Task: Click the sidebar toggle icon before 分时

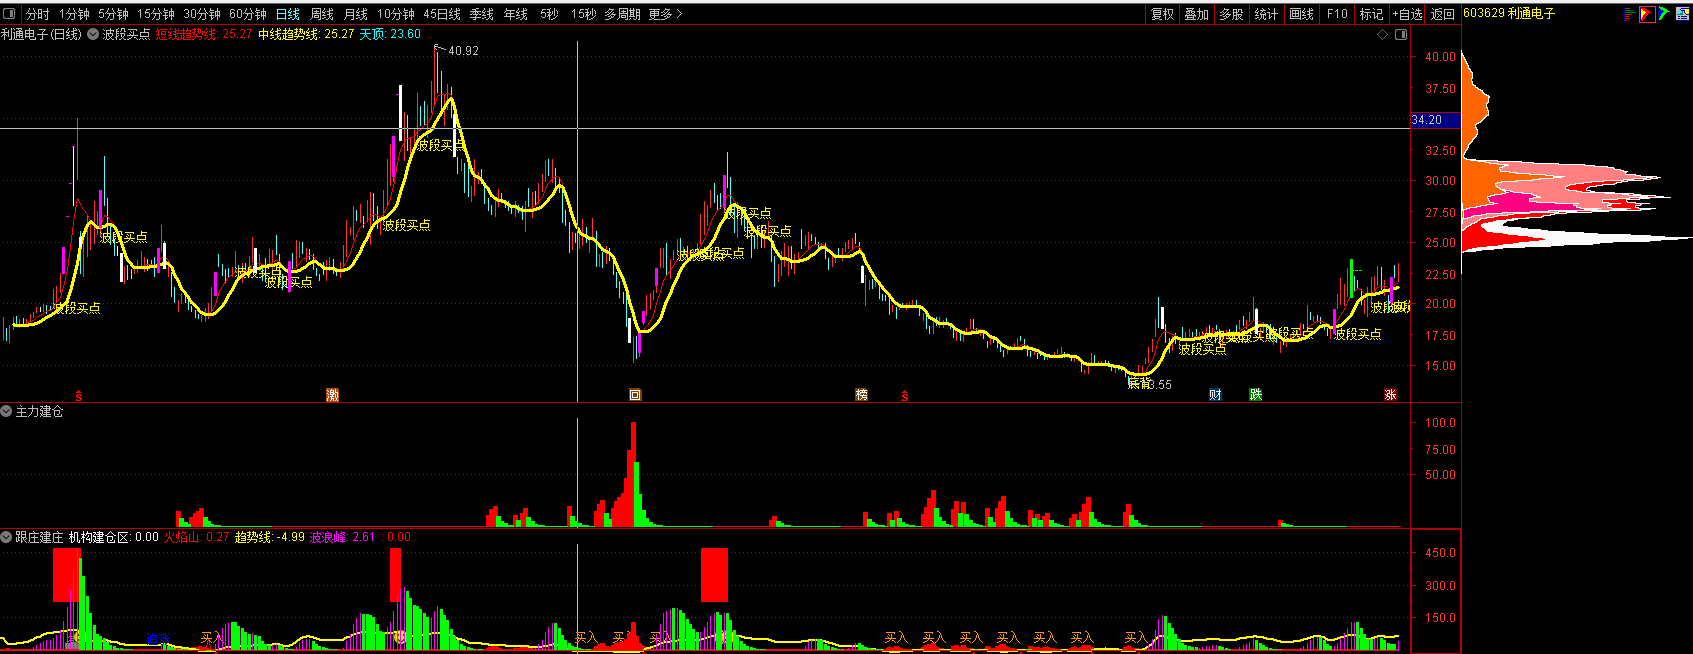Action: coord(11,14)
